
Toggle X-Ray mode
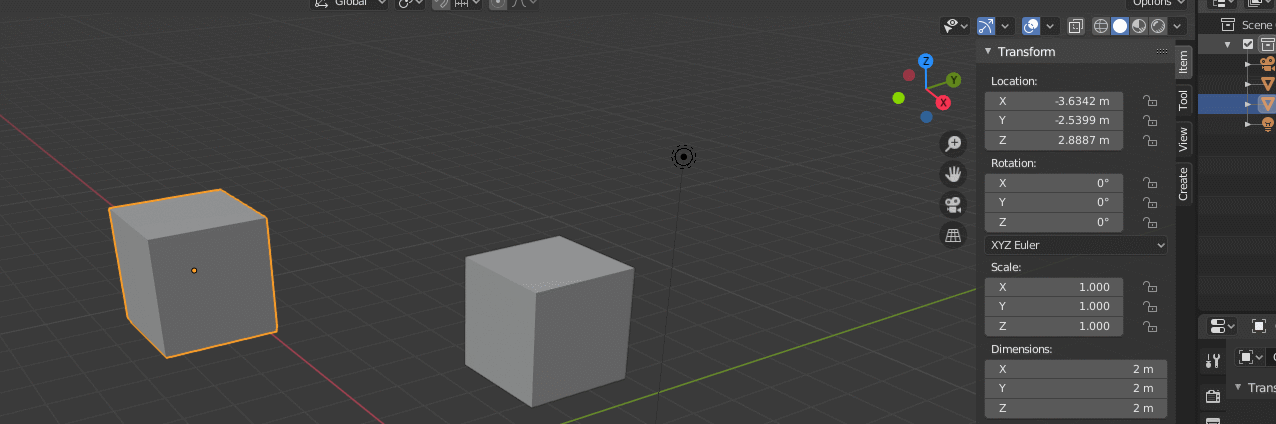click(x=1076, y=26)
